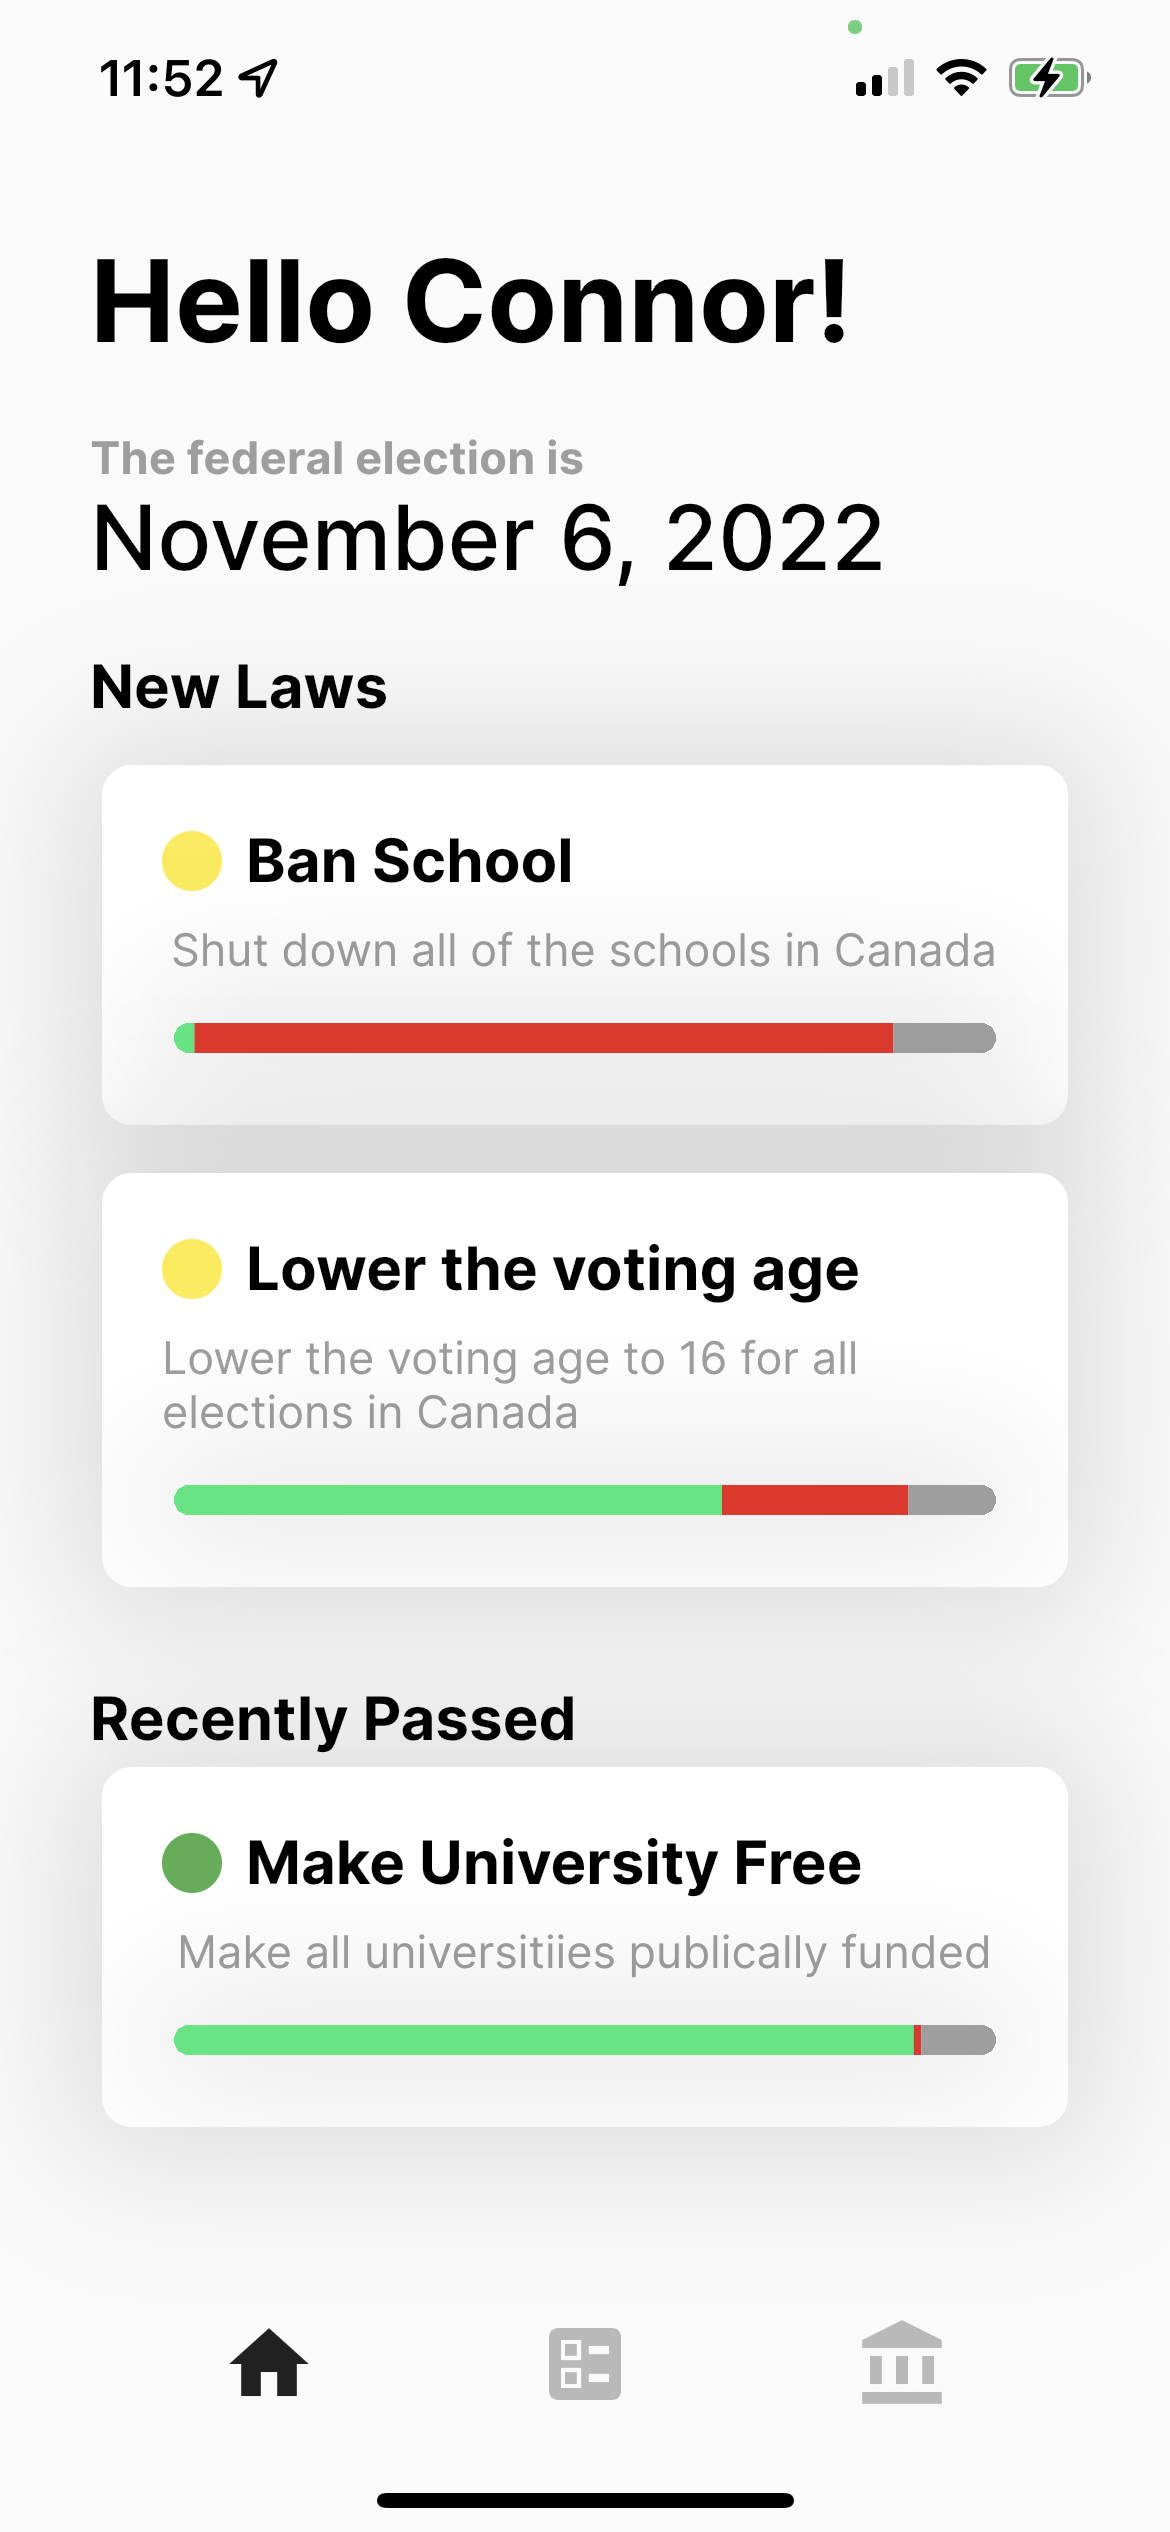Open the Home tab icon

tap(269, 2363)
